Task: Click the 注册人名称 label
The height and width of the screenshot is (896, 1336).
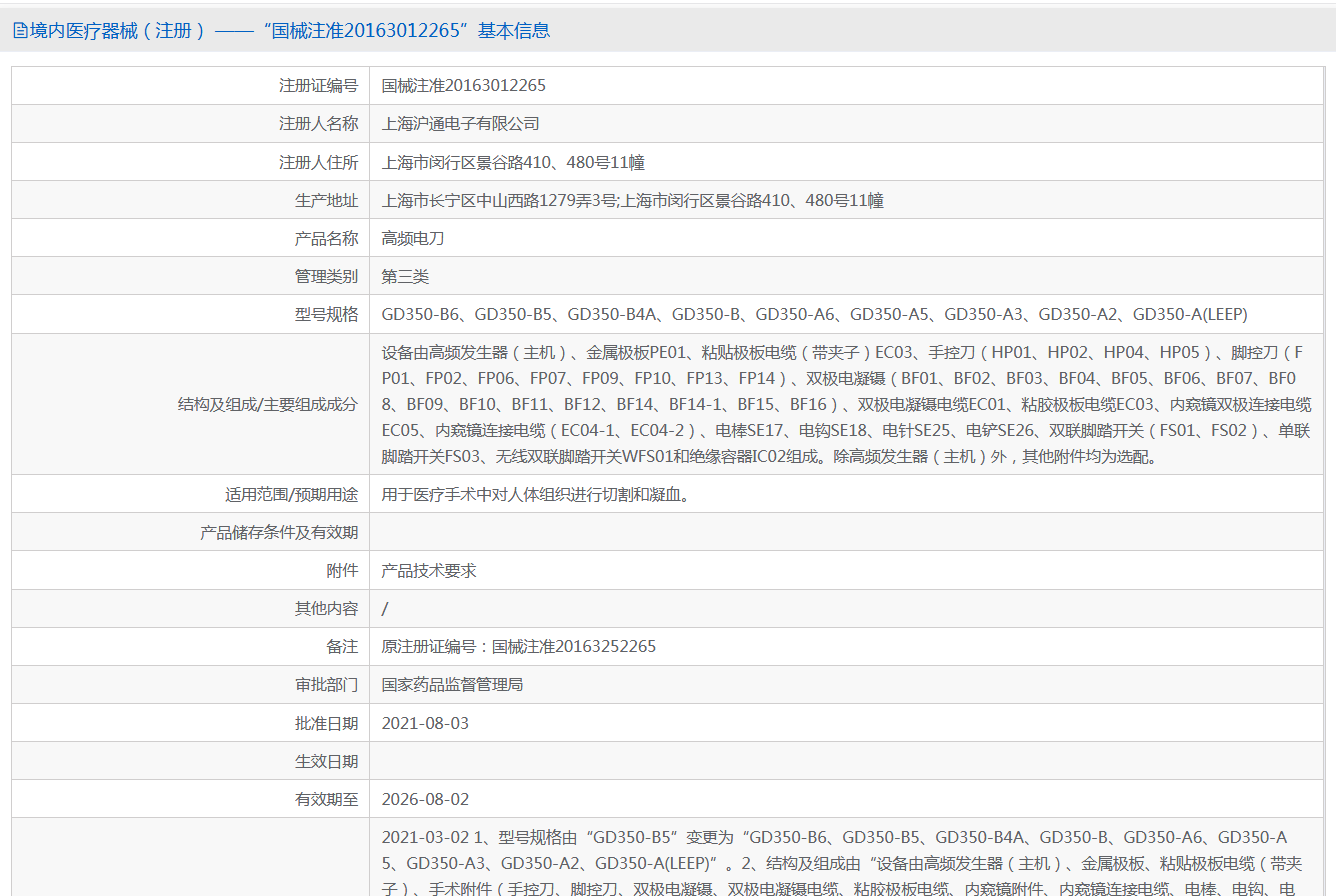Action: coord(318,124)
